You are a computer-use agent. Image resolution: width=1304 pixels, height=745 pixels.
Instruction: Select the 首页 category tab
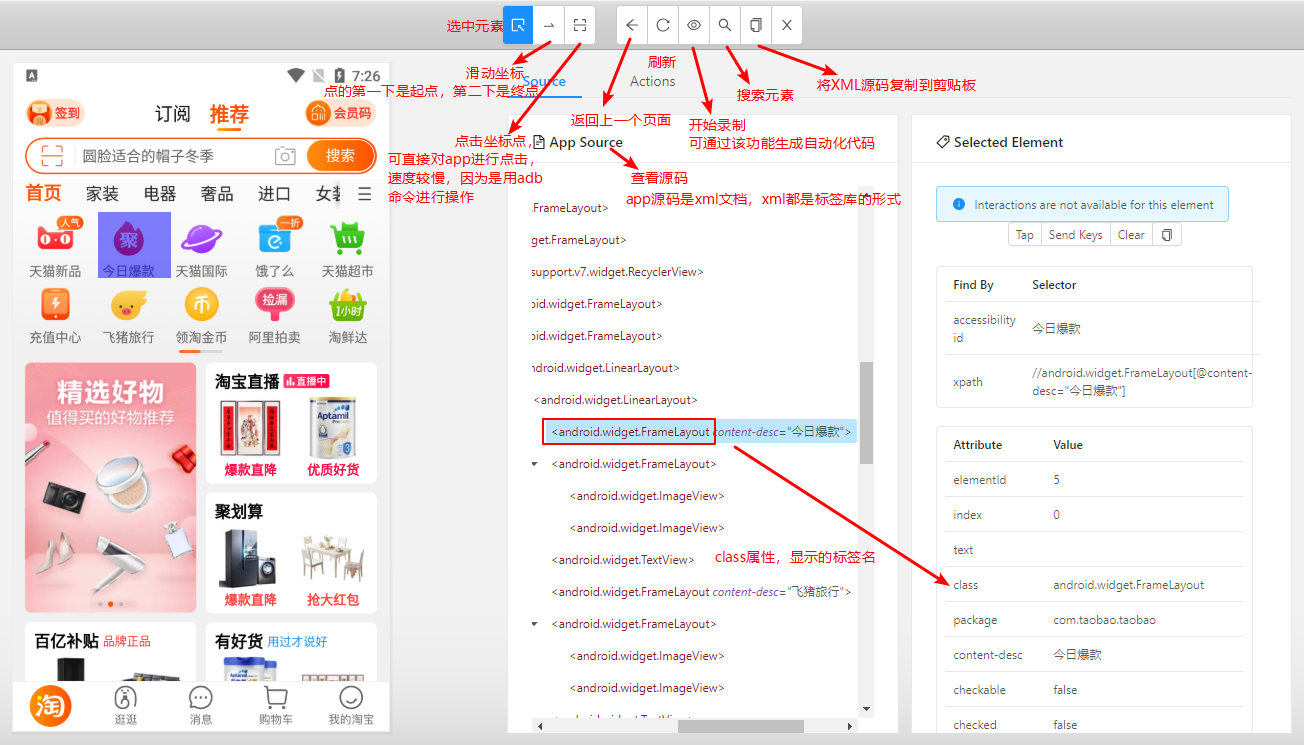[x=43, y=193]
